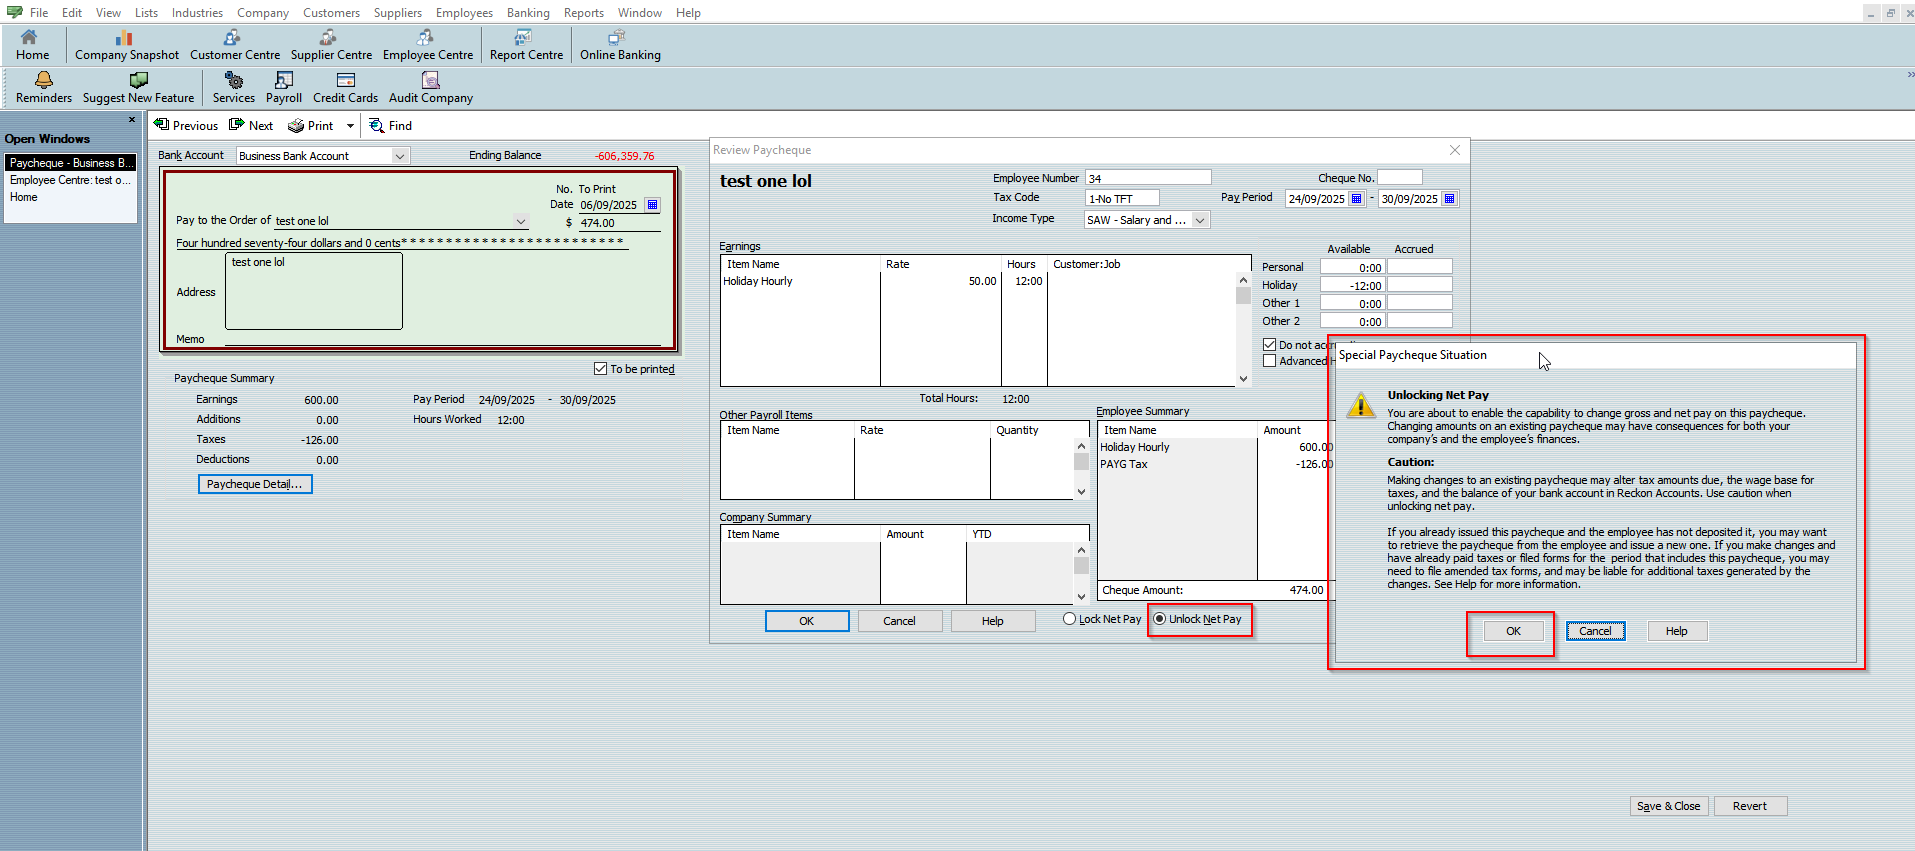The width and height of the screenshot is (1915, 851).
Task: Open calendar picker beside cheque date 06/09/2025
Action: pos(653,205)
